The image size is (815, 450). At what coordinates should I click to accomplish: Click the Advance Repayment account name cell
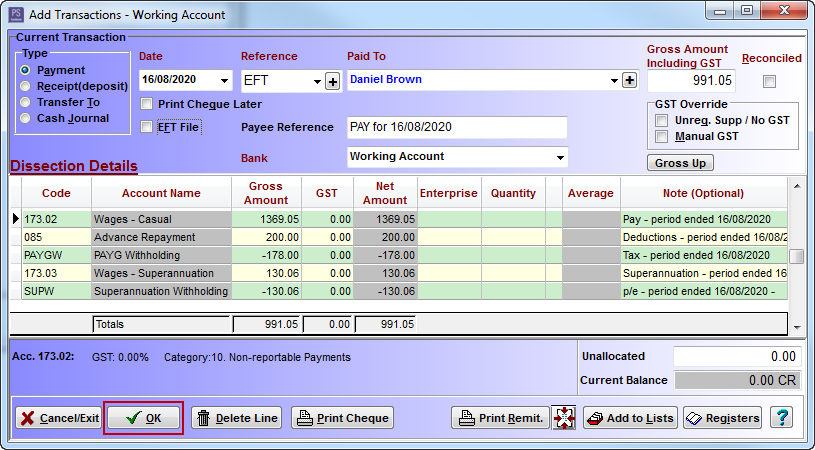tap(162, 237)
